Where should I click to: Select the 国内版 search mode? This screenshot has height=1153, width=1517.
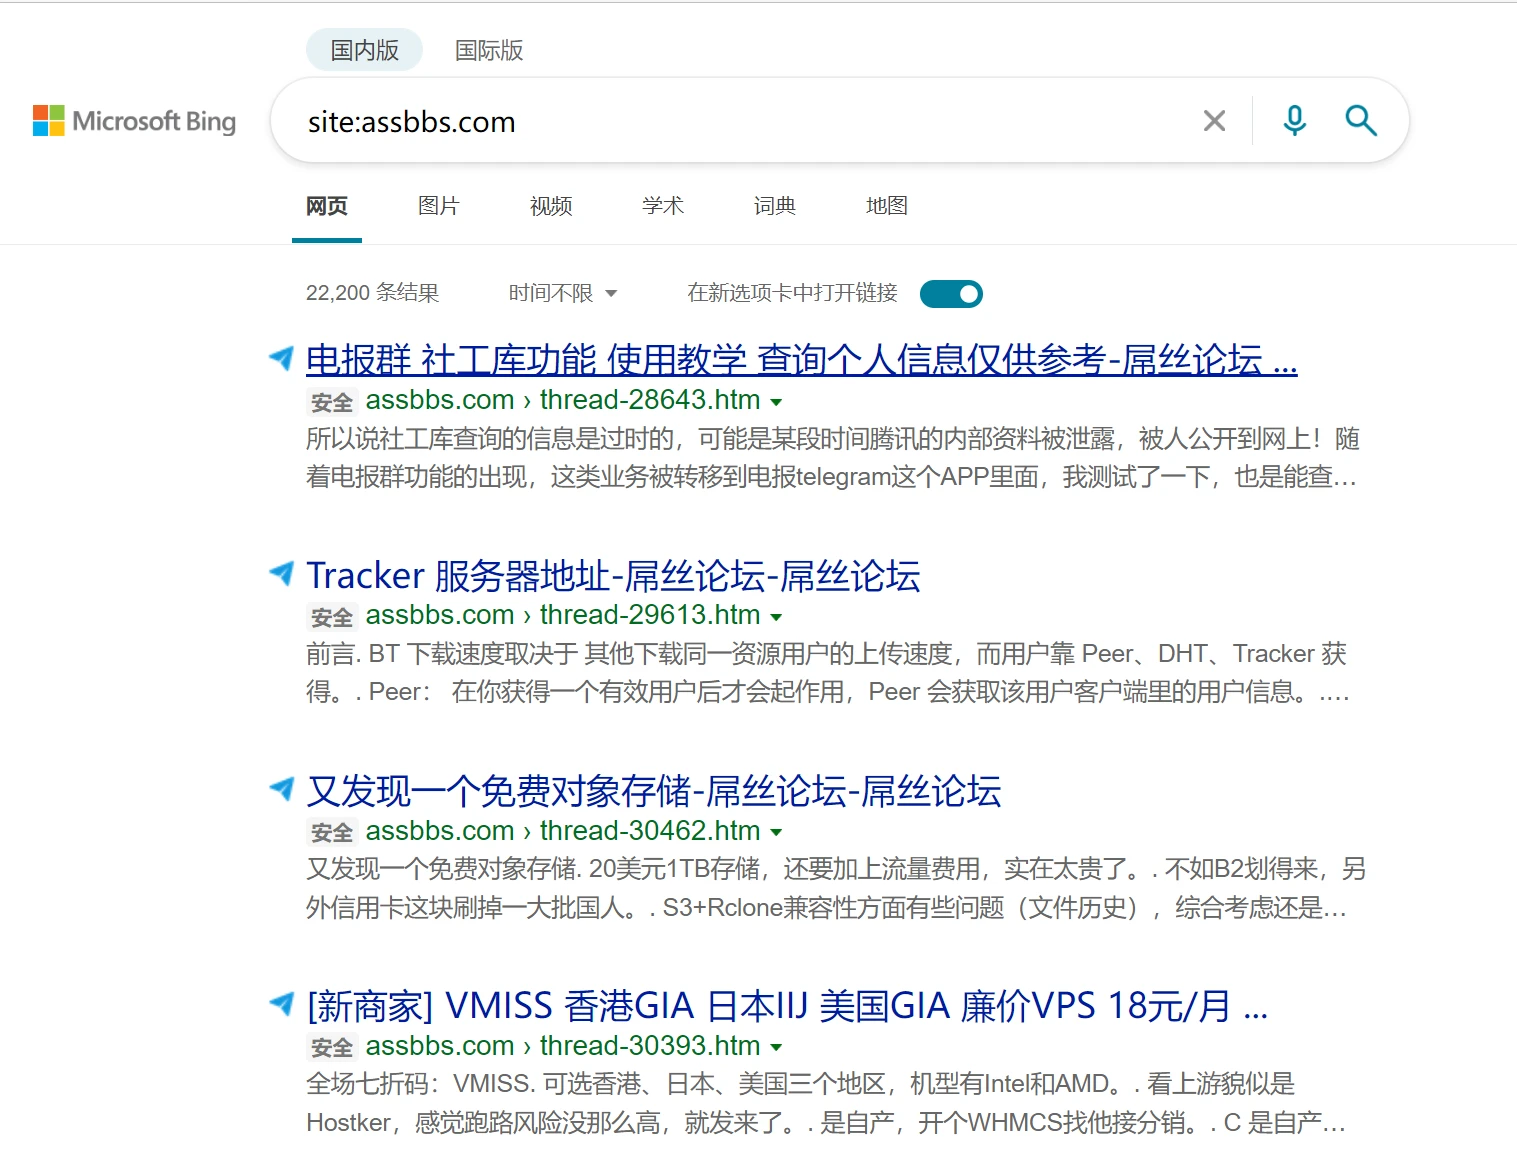click(364, 50)
